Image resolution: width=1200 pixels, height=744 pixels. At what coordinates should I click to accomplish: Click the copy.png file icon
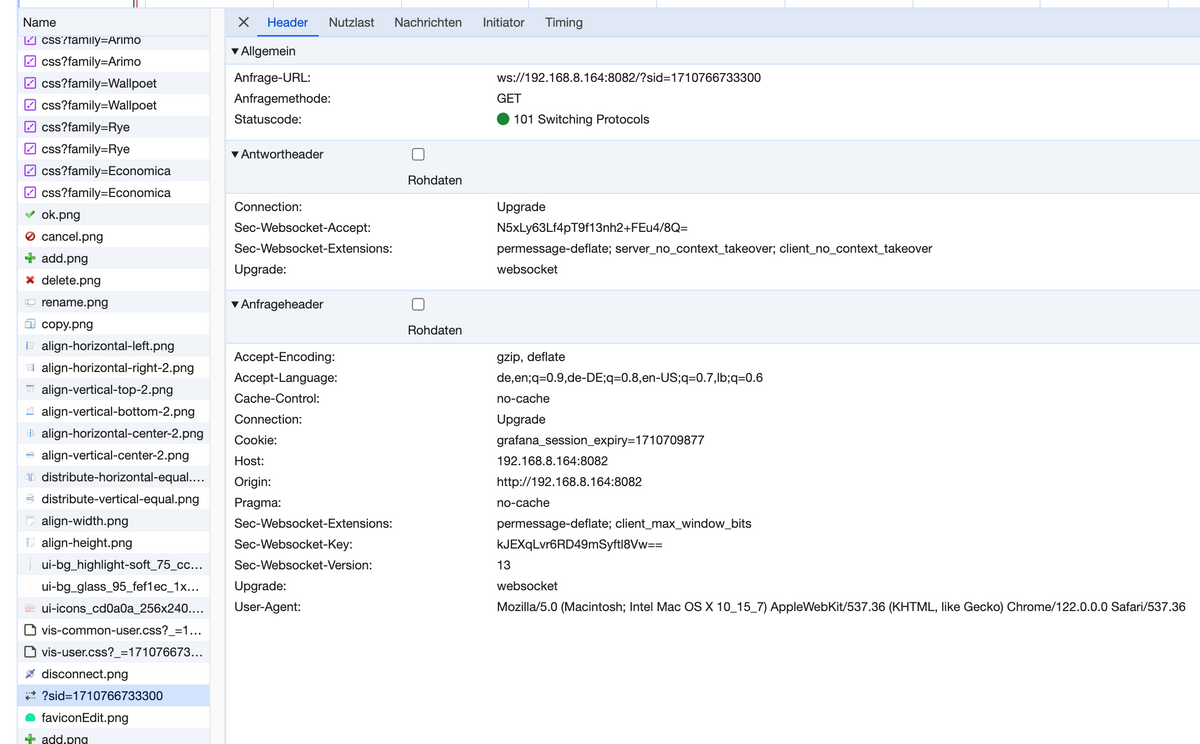pos(30,325)
